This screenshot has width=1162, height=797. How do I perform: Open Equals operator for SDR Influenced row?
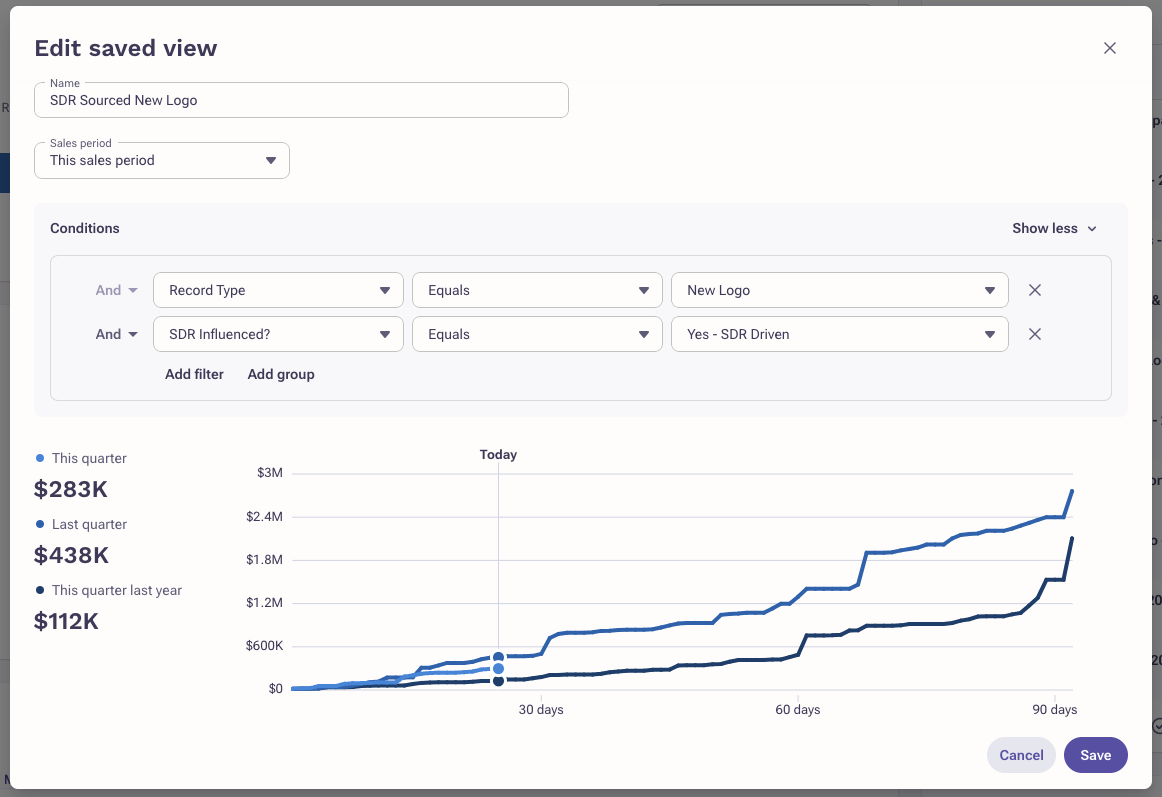pyautogui.click(x=537, y=334)
